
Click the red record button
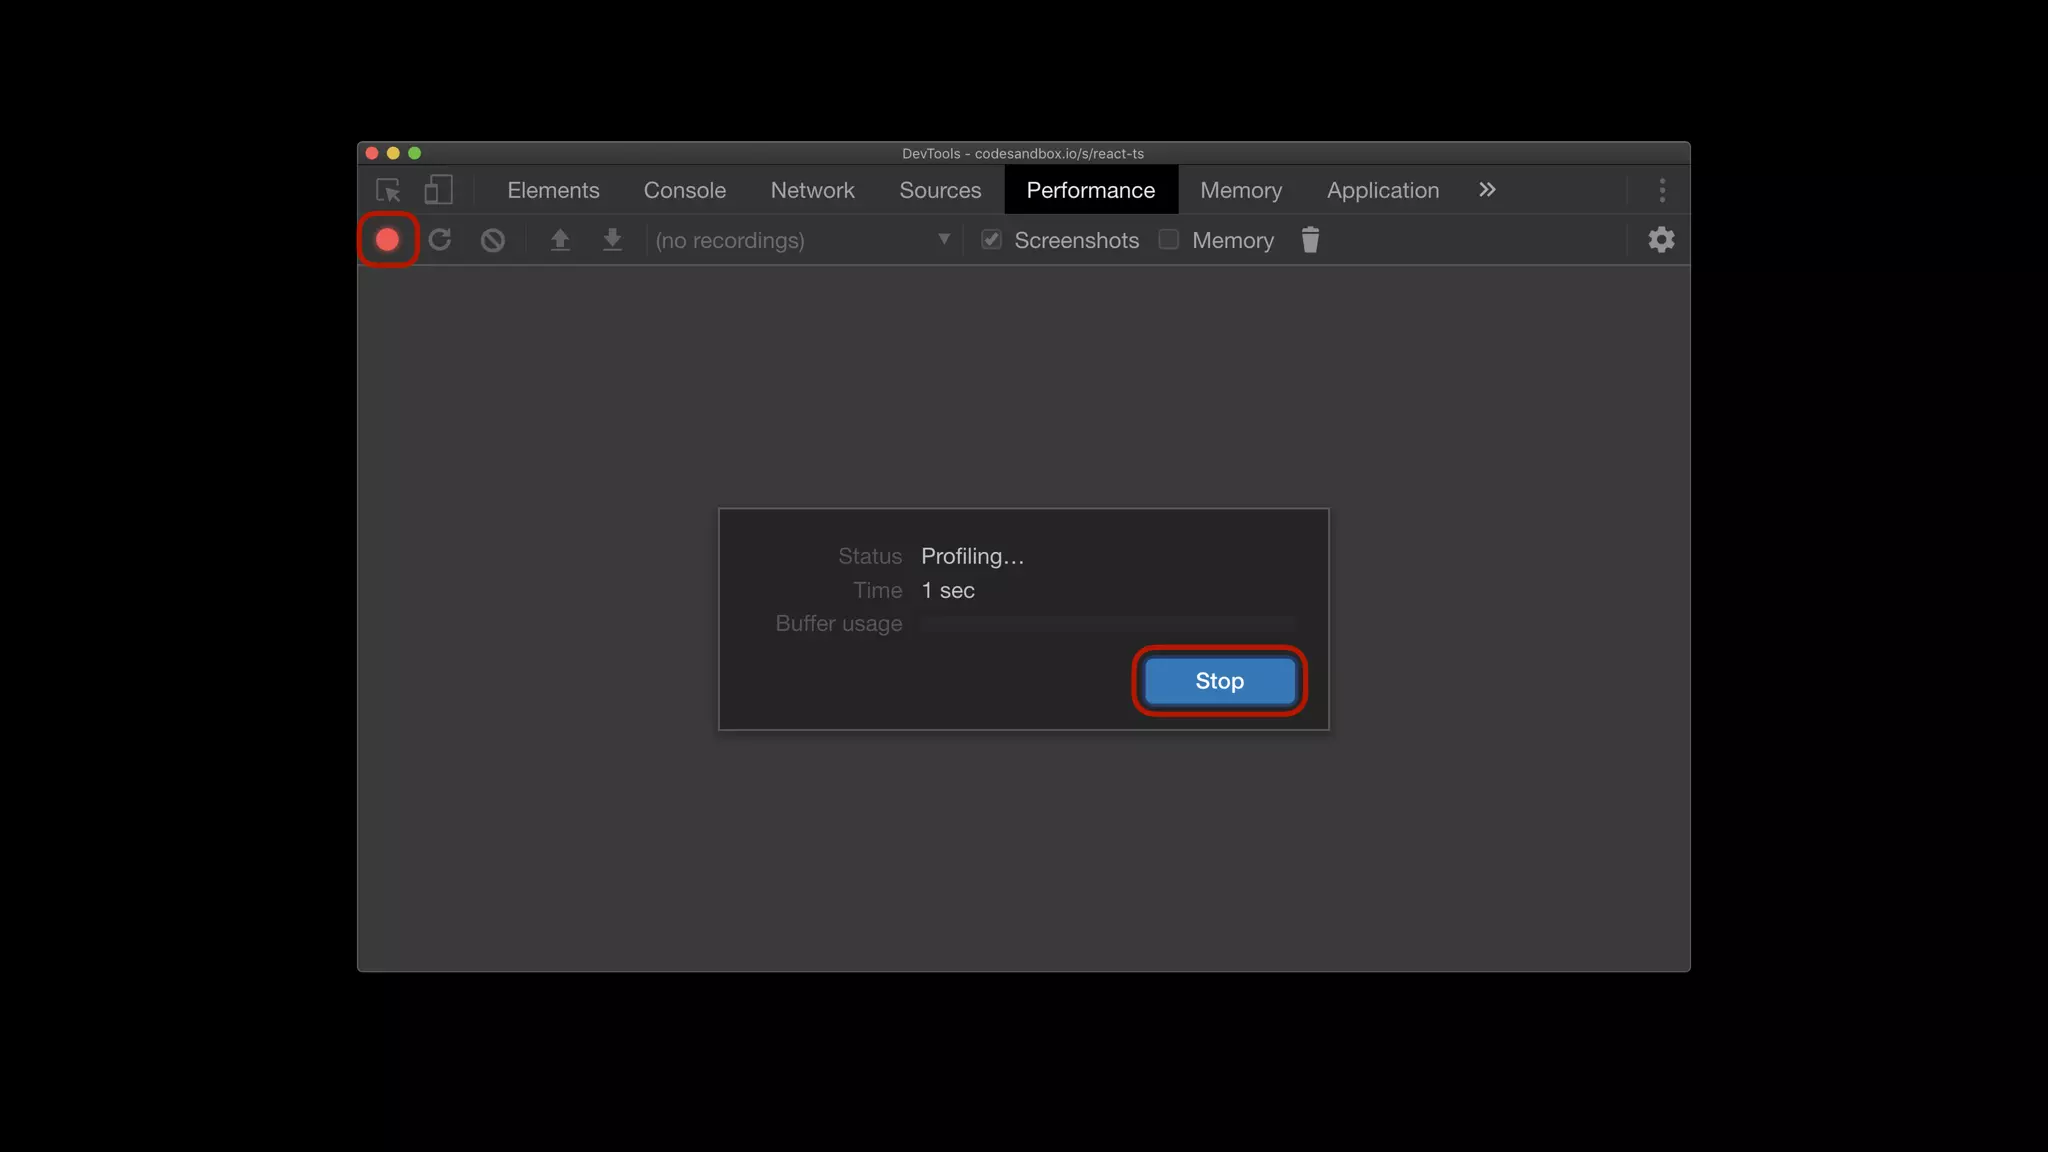[387, 240]
